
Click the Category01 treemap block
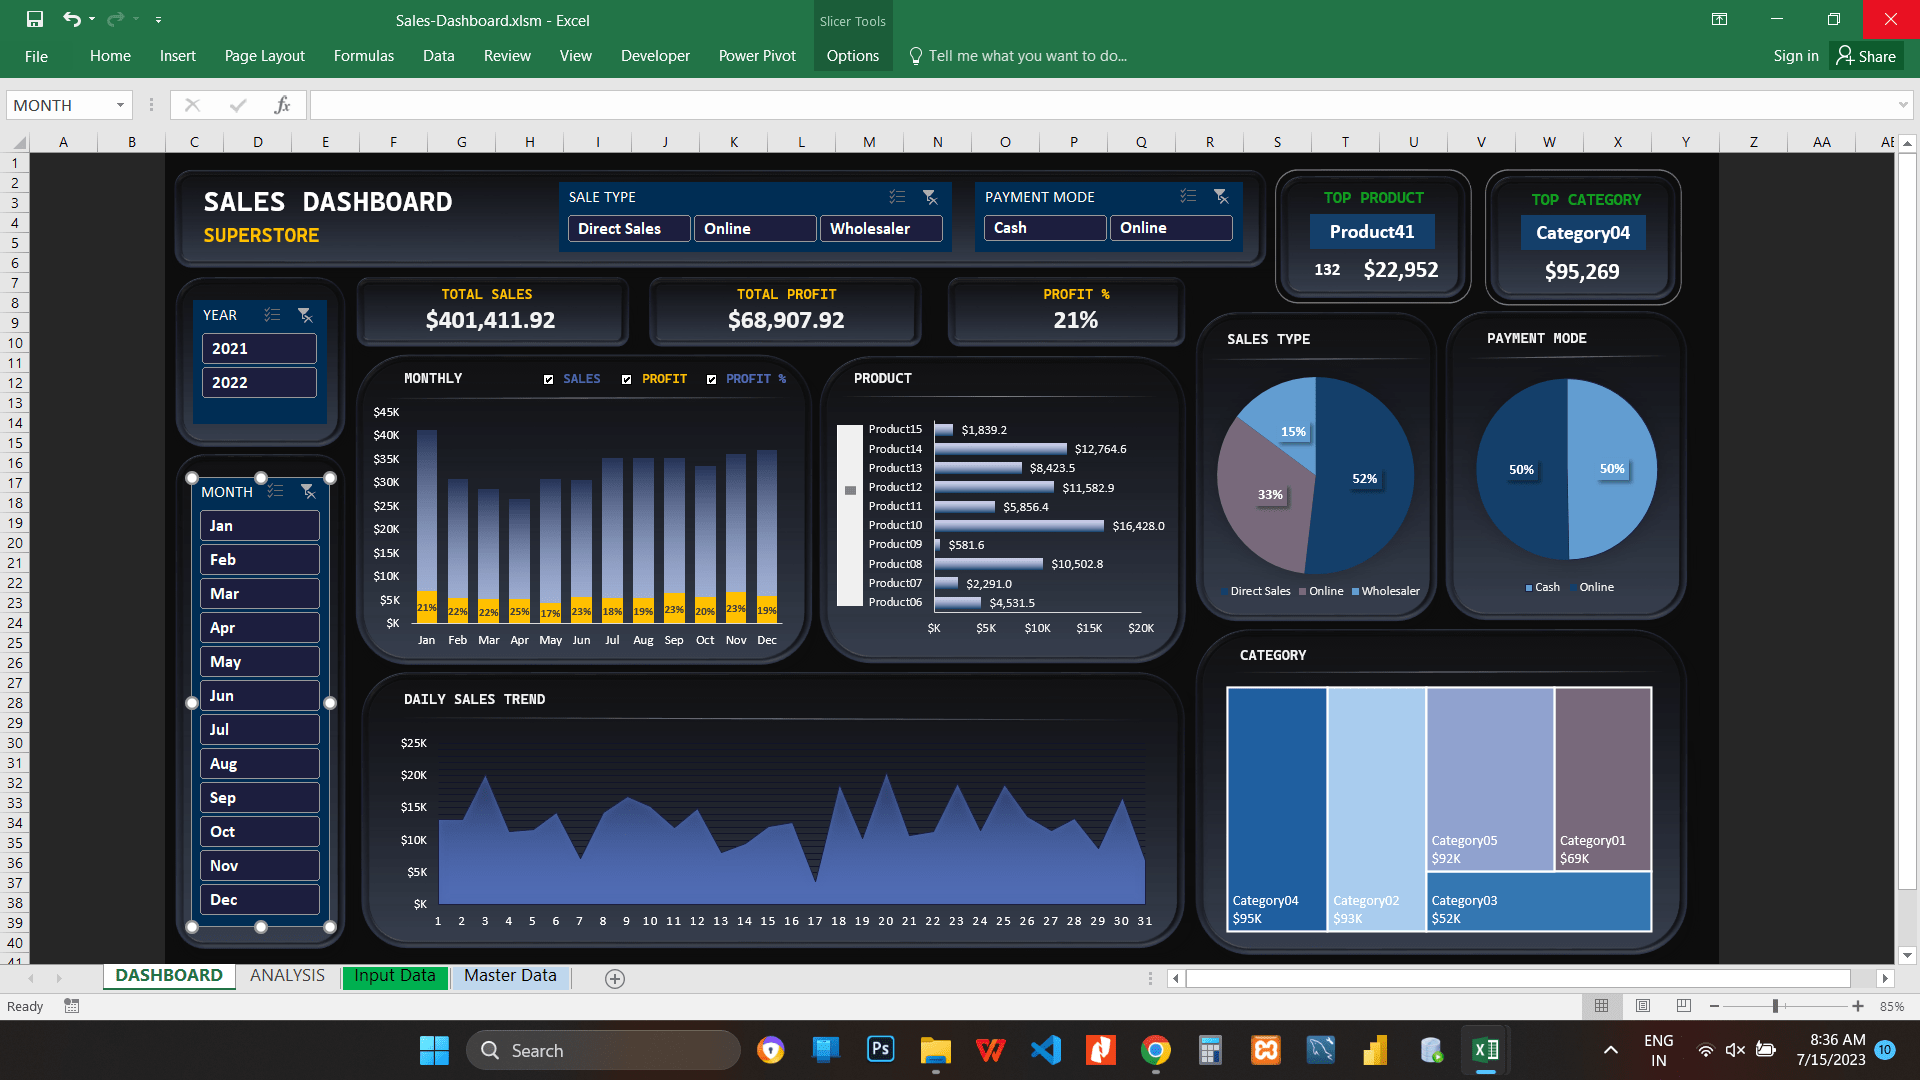1603,779
